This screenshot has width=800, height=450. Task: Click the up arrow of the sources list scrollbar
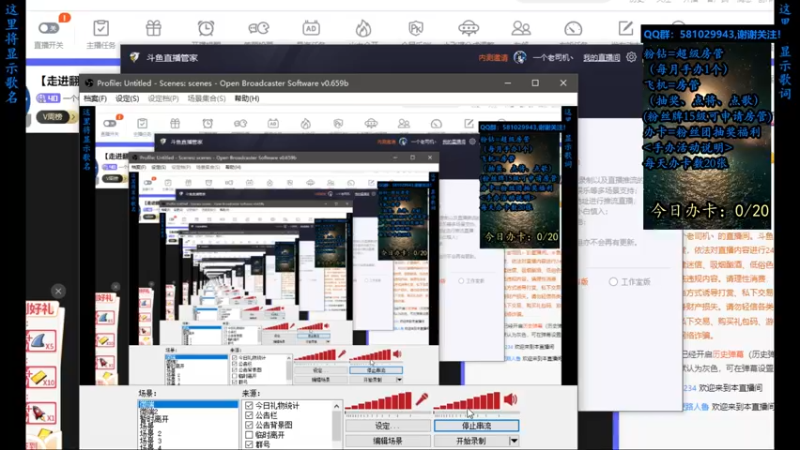[336, 406]
